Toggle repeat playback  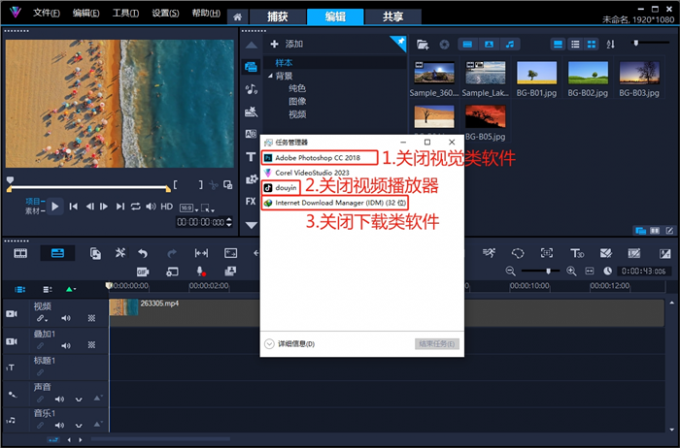pos(136,207)
